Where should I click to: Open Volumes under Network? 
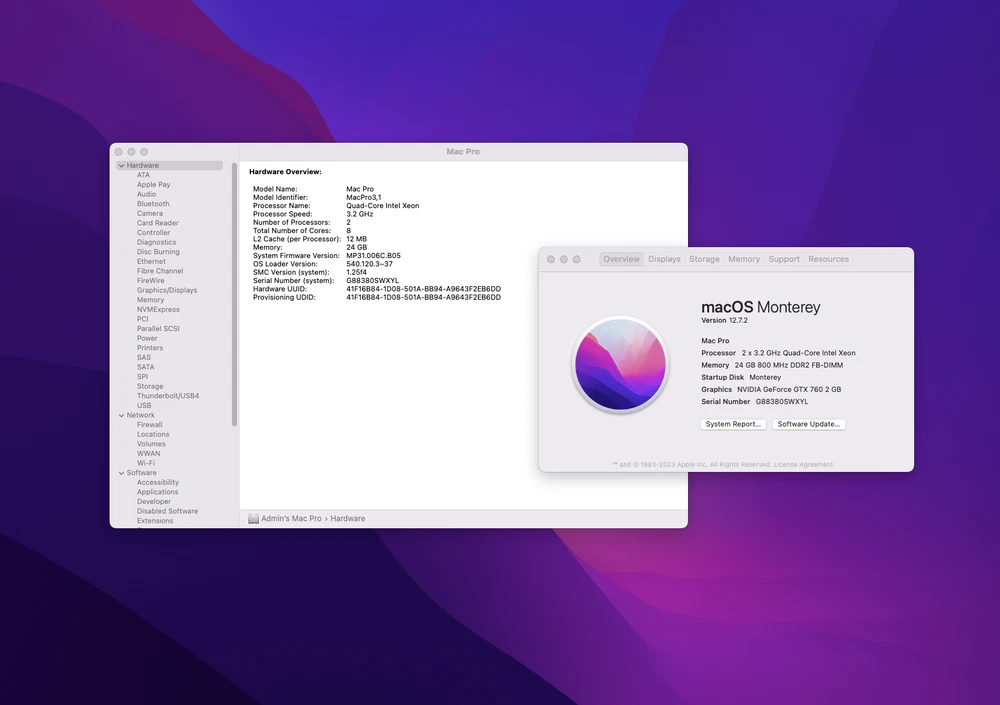(x=151, y=443)
